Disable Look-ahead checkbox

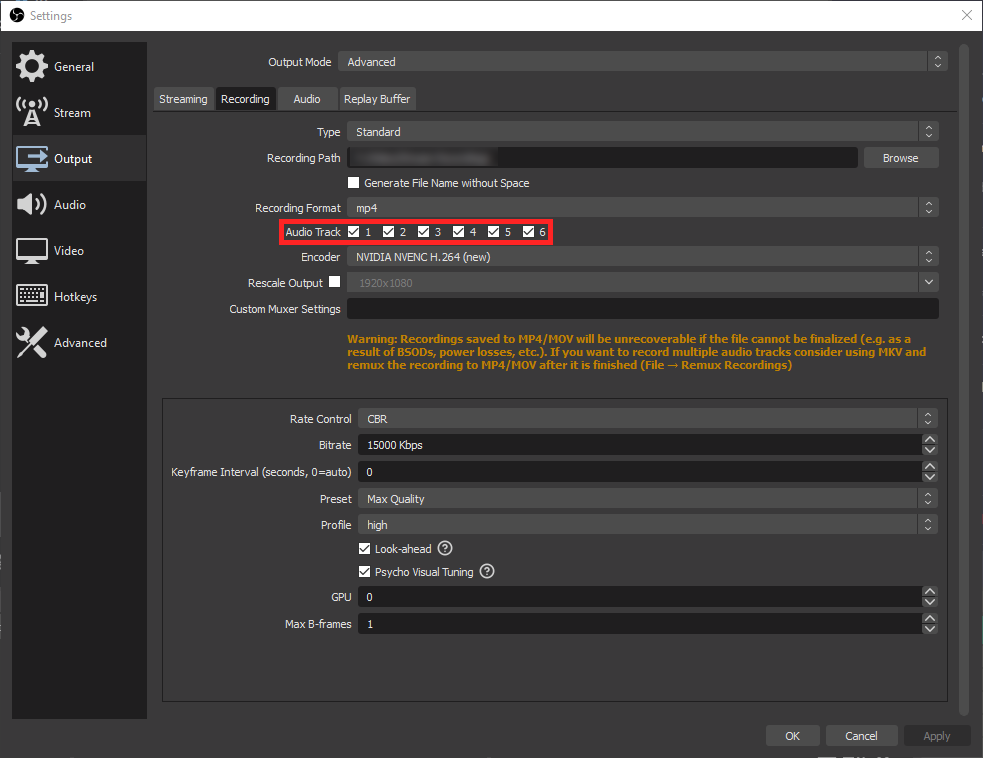pos(364,549)
